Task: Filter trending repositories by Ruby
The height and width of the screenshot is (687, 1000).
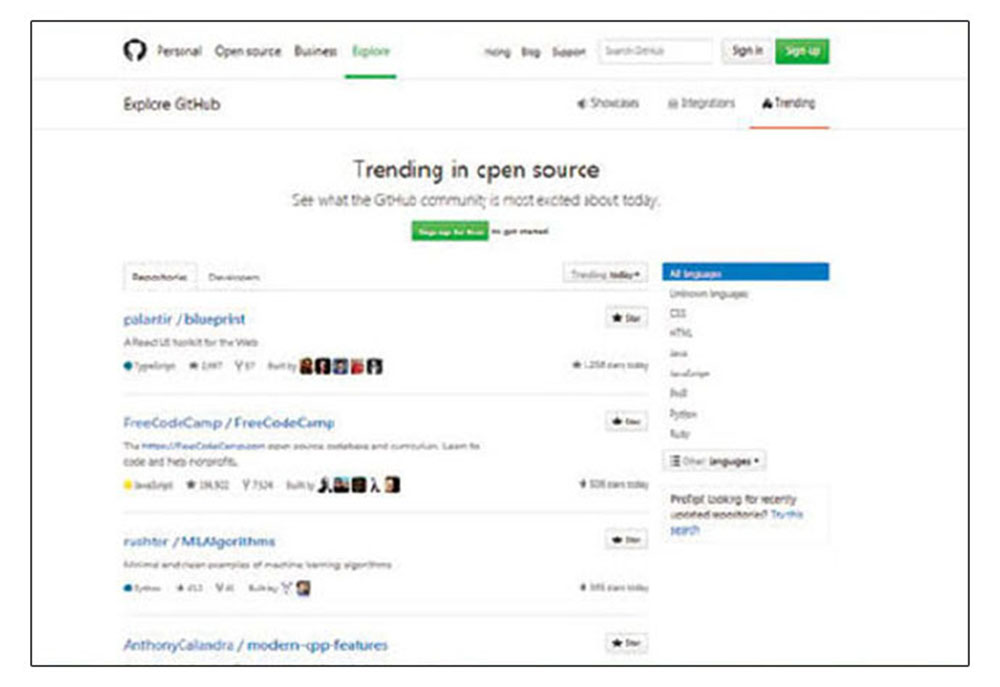Action: coord(679,434)
